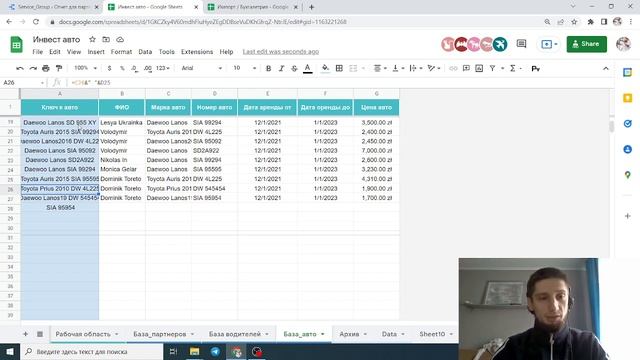Open the Help menu

coord(226,52)
